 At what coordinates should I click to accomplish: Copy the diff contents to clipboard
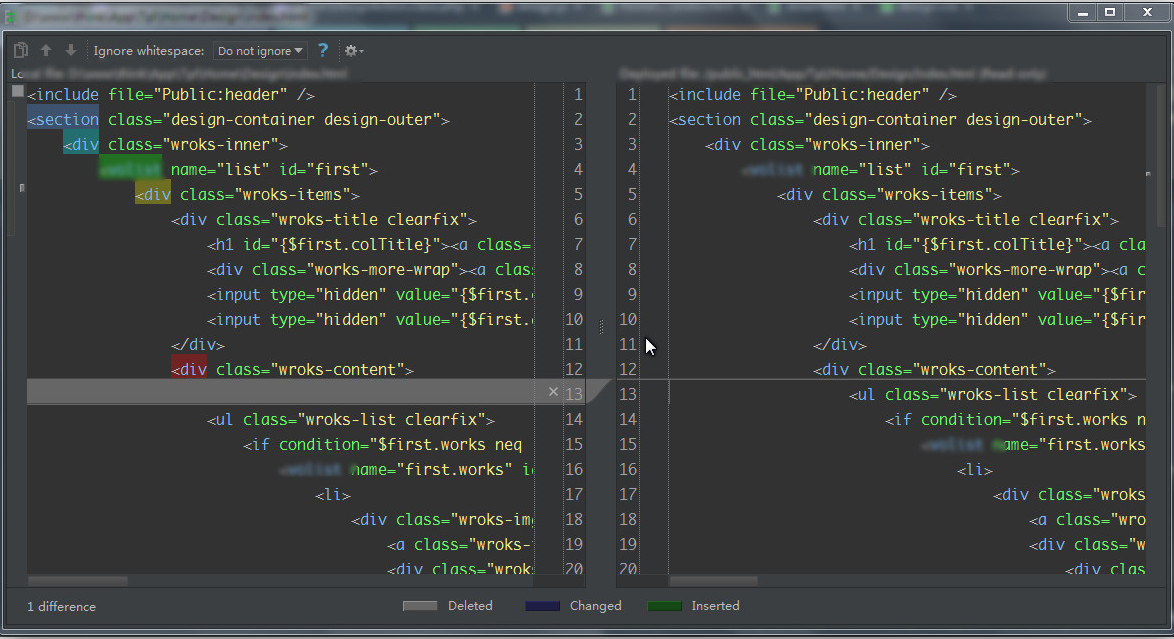[20, 49]
